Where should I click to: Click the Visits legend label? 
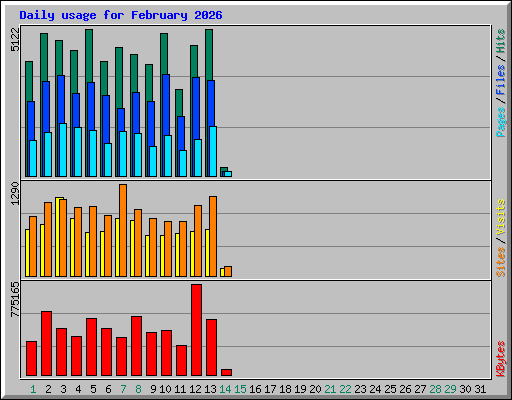click(500, 217)
